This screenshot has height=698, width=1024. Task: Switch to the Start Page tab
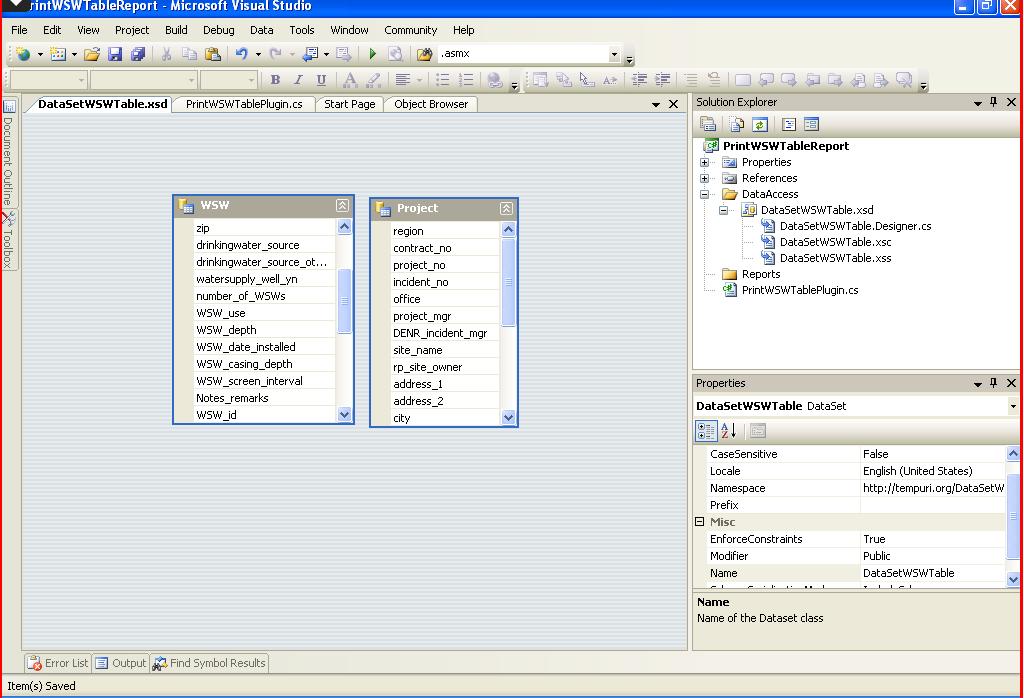click(x=349, y=104)
